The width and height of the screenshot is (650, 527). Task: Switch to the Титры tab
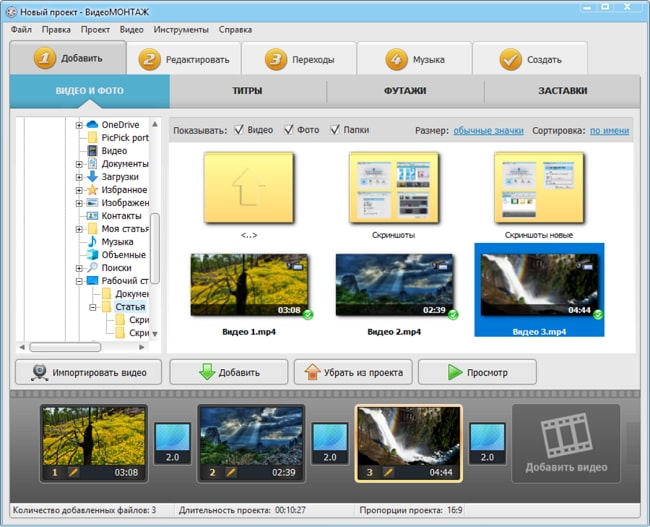[x=247, y=91]
